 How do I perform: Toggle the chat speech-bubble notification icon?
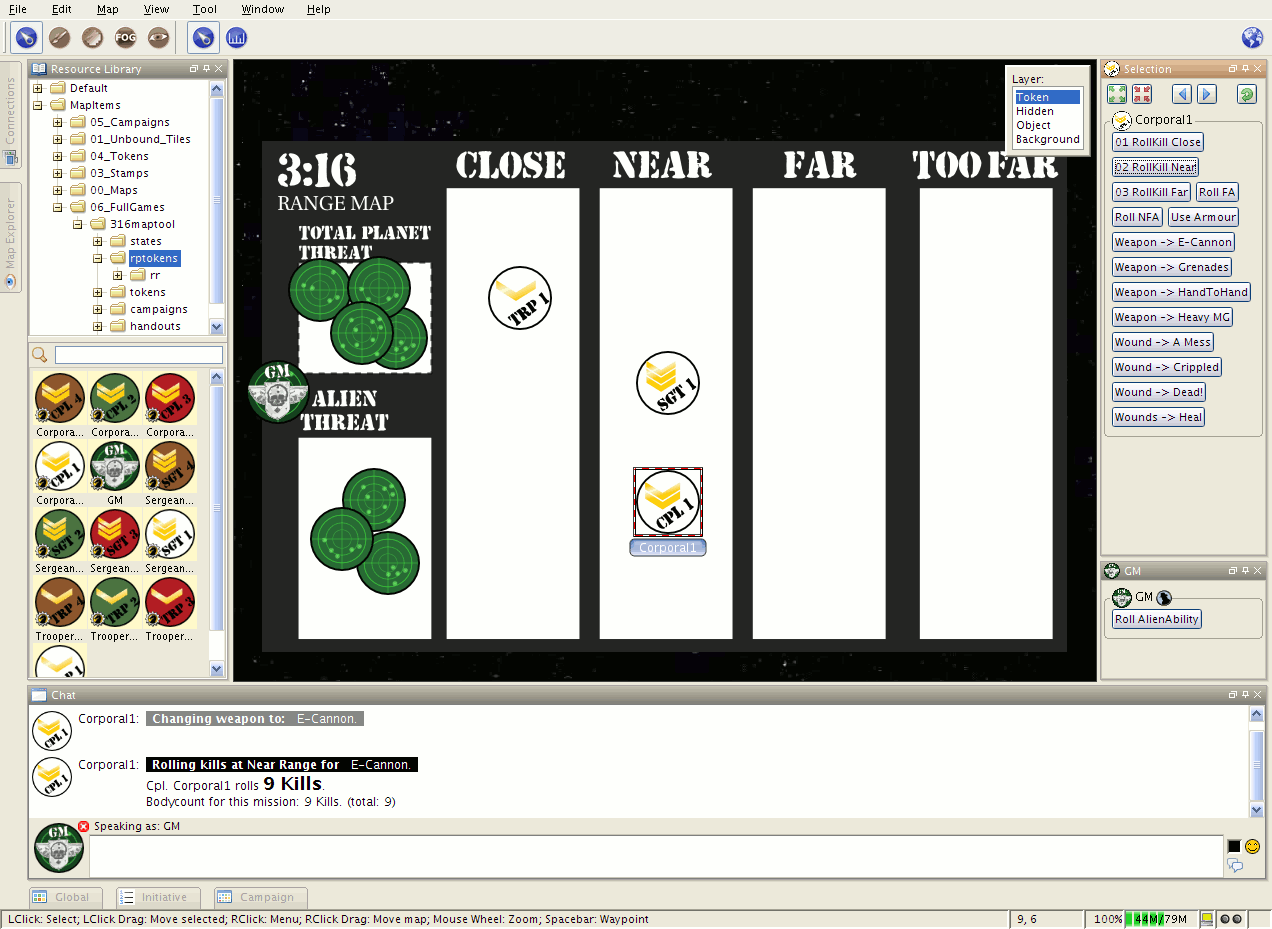tap(1235, 866)
